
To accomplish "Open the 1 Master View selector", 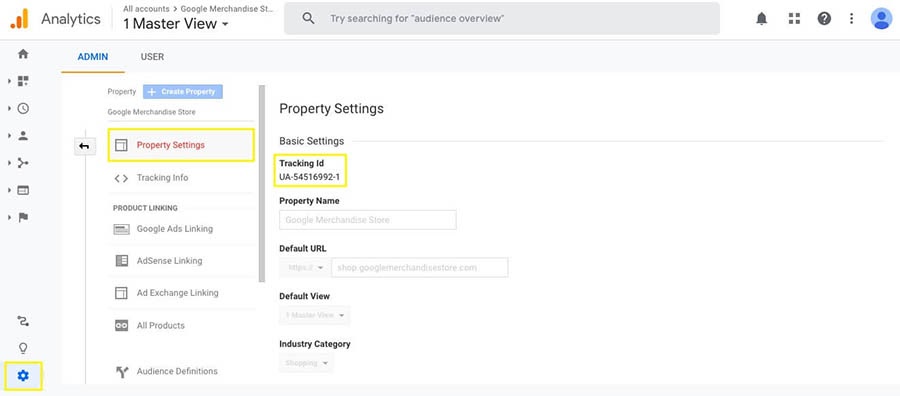I will click(176, 24).
